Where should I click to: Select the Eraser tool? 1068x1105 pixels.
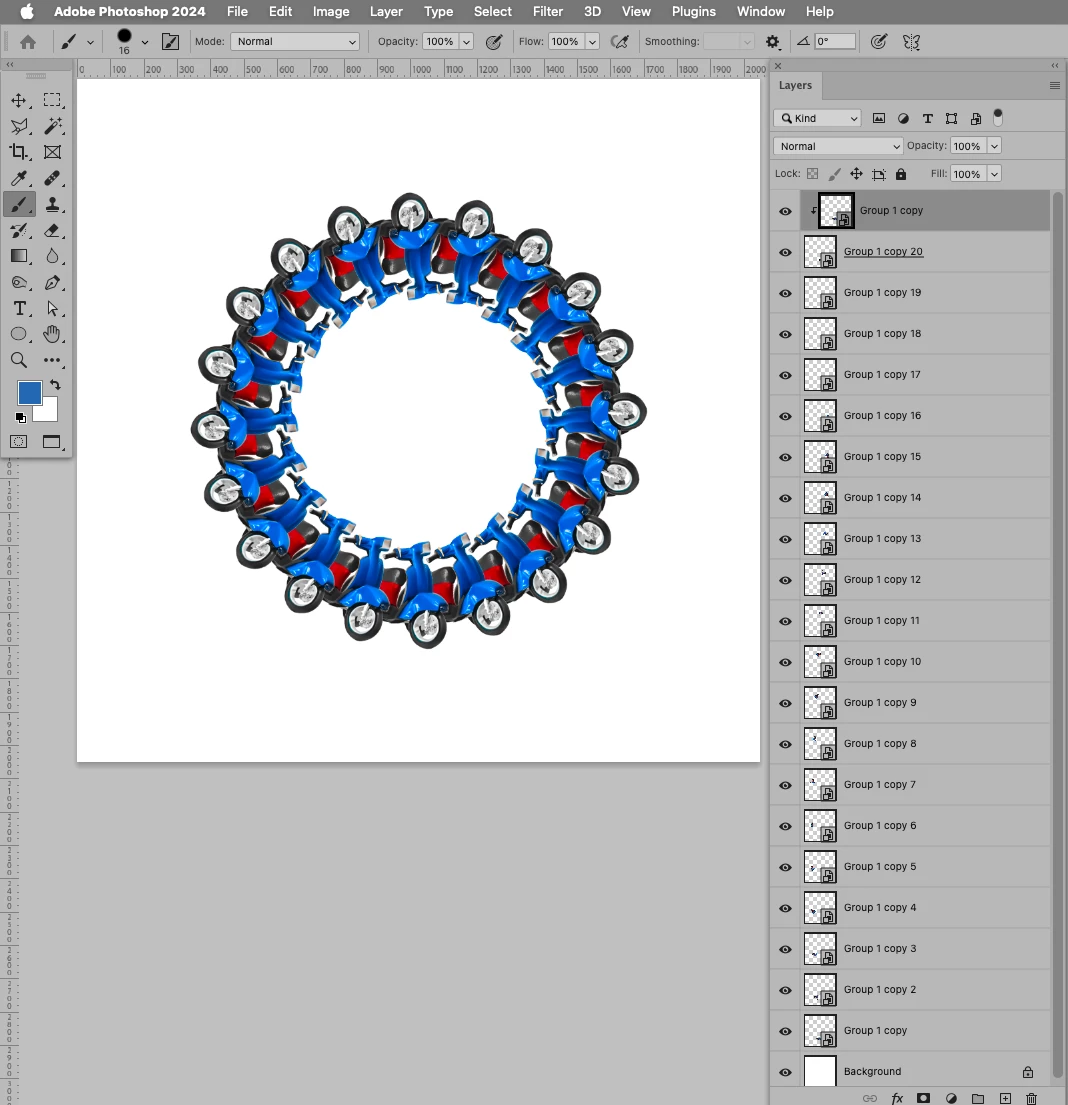point(52,230)
